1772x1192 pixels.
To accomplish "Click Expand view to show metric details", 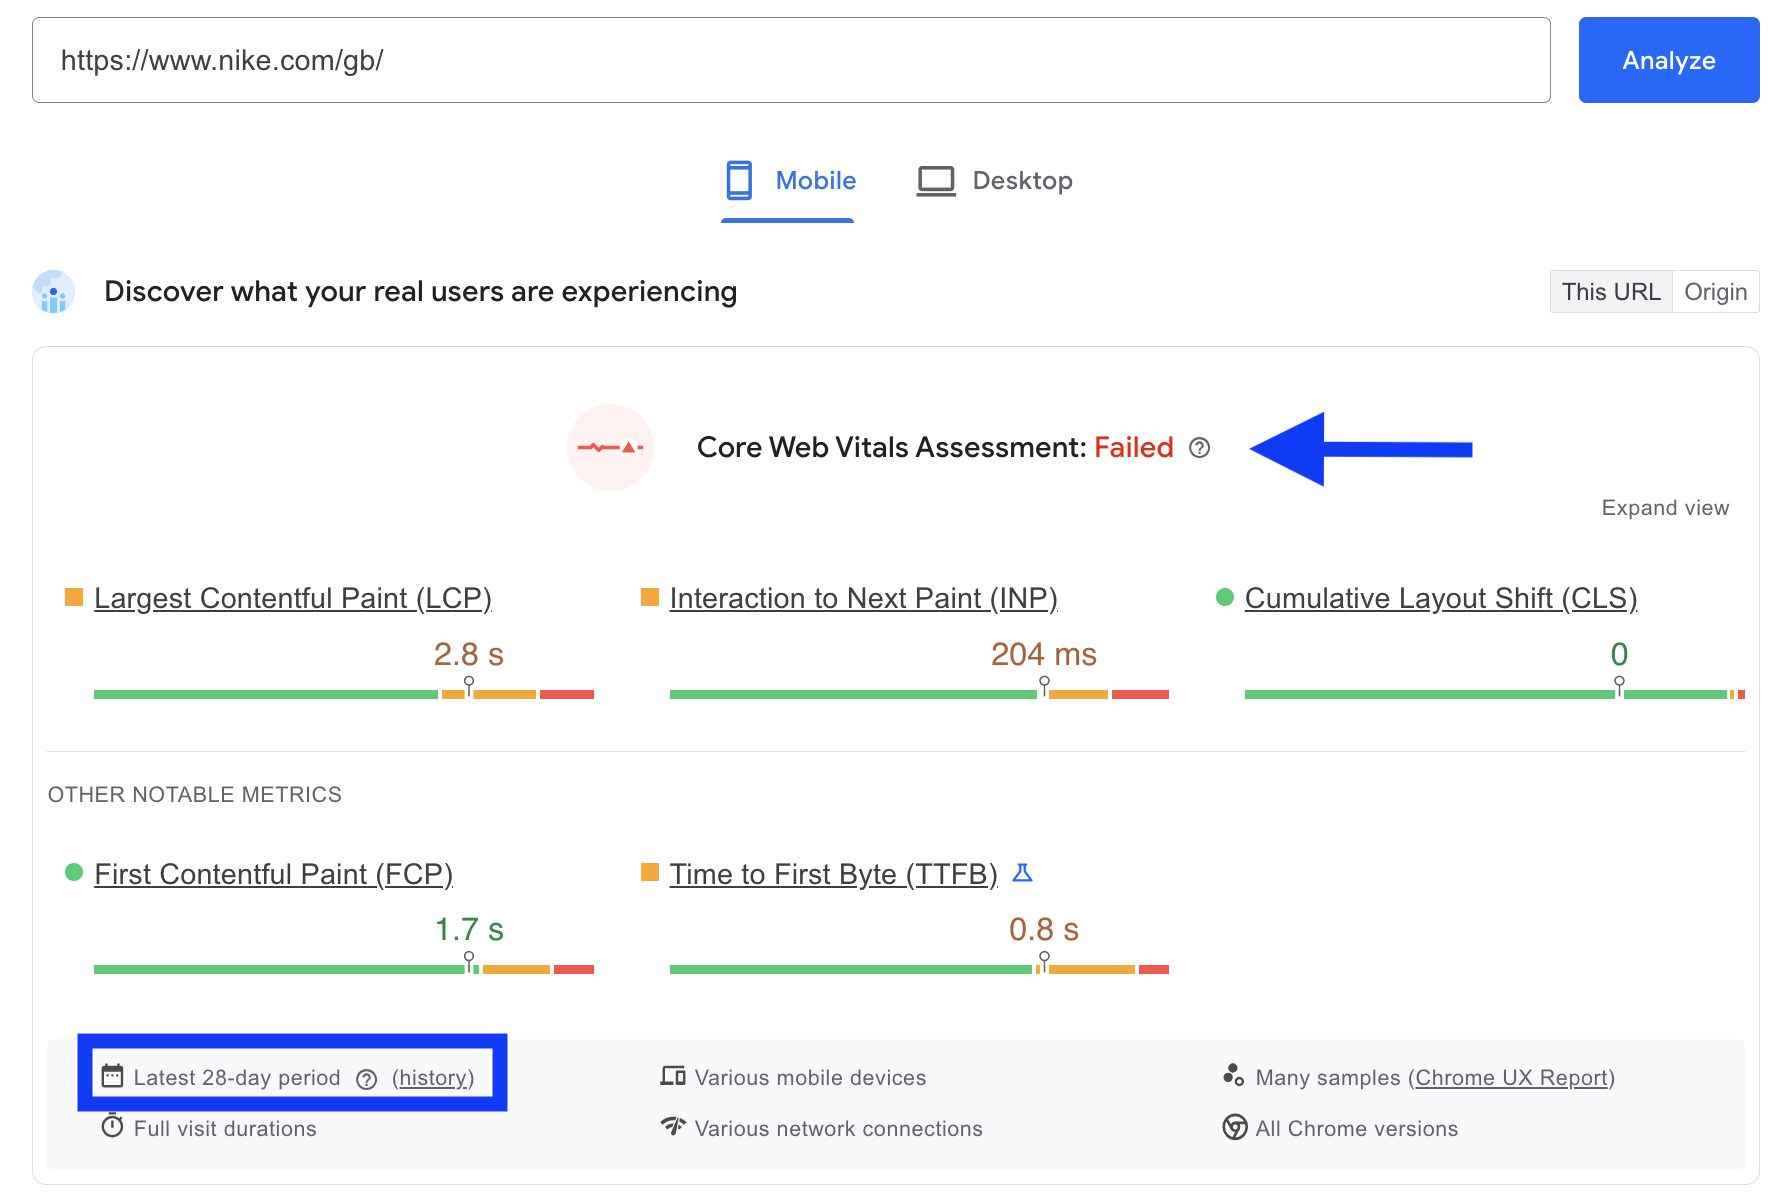I will tap(1664, 507).
